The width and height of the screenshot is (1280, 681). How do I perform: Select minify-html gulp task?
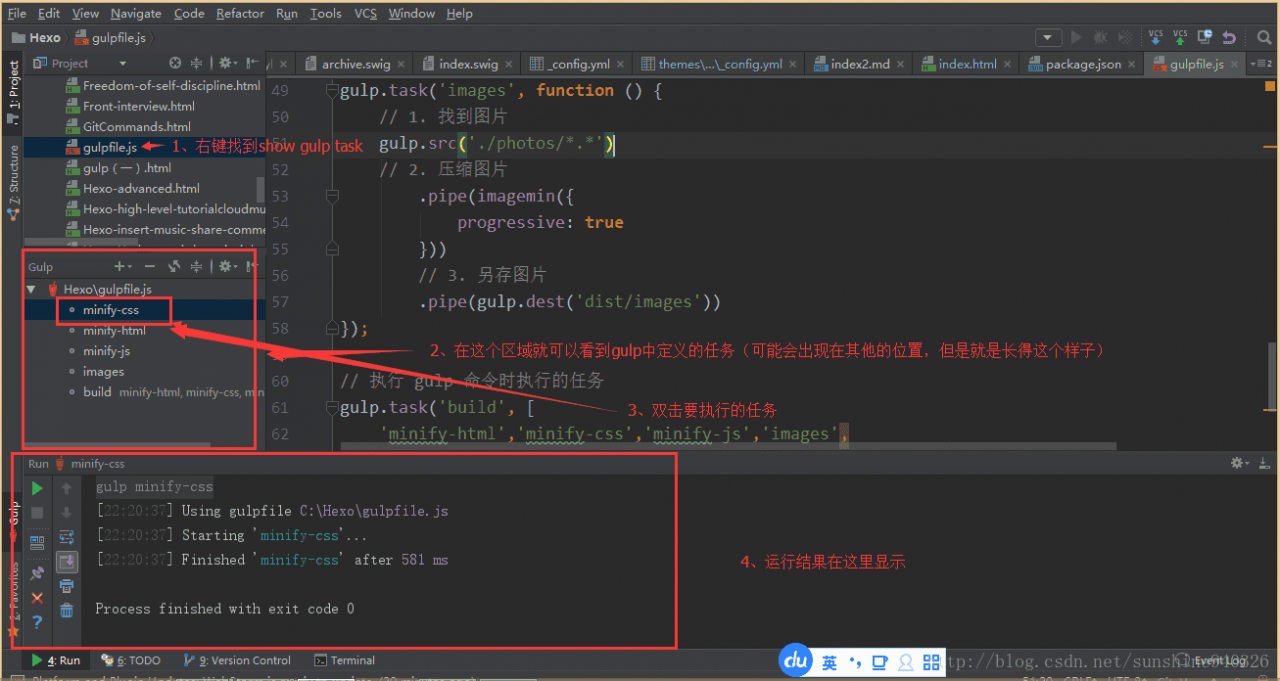pyautogui.click(x=114, y=330)
